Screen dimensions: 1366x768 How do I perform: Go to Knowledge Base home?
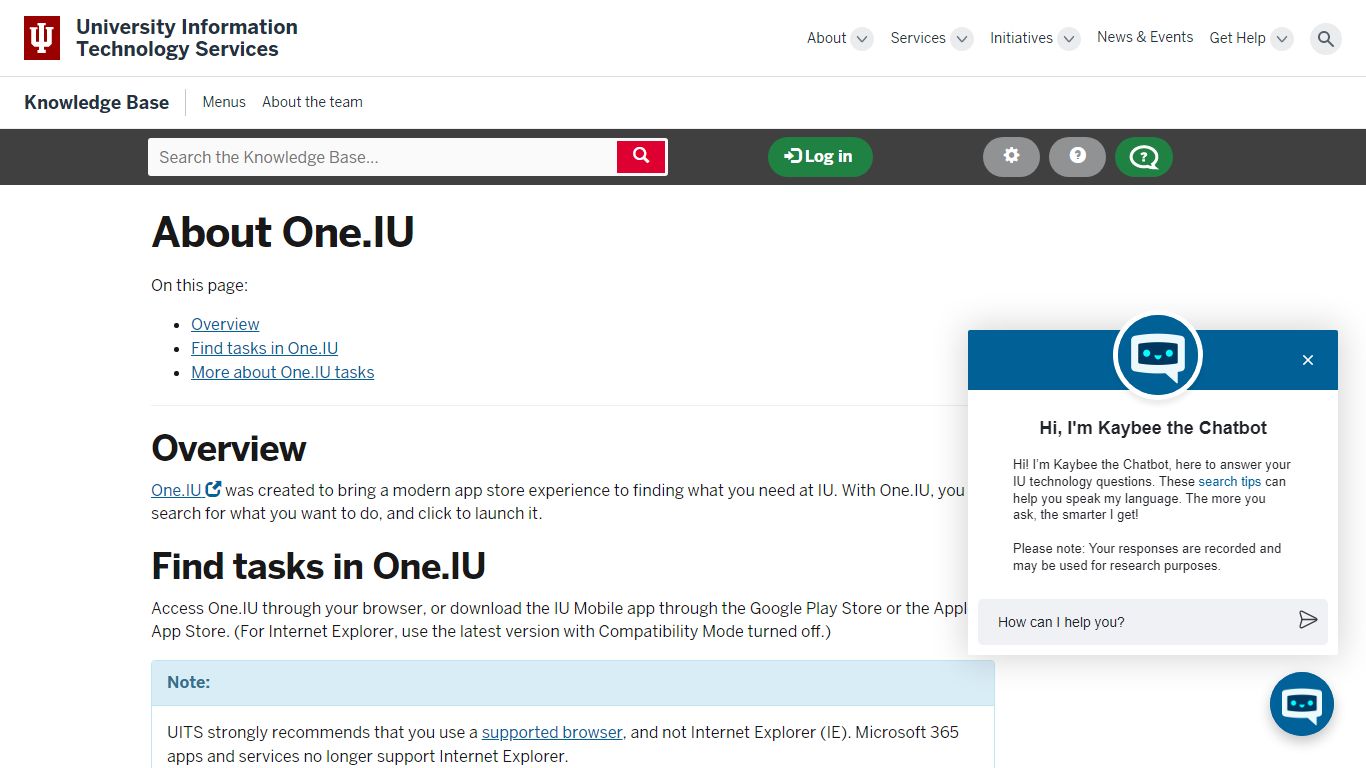pos(96,102)
